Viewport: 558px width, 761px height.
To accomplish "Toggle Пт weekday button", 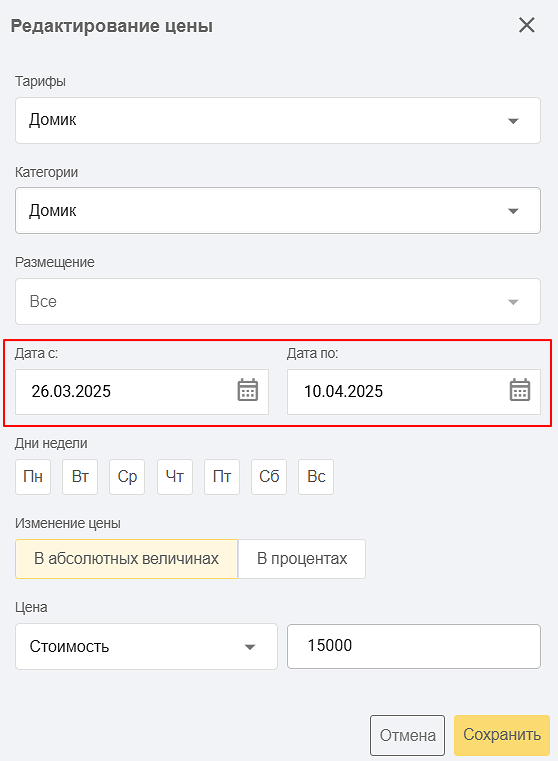I will tap(222, 477).
